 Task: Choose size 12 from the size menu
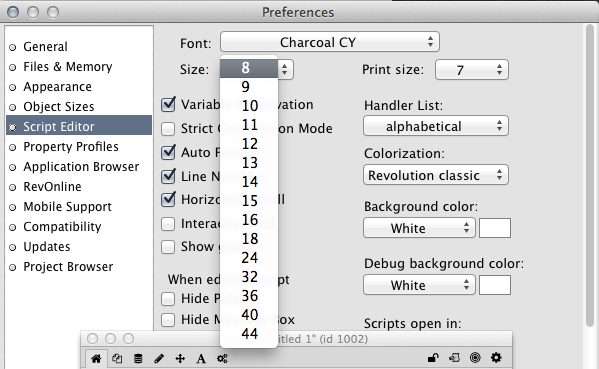(249, 144)
